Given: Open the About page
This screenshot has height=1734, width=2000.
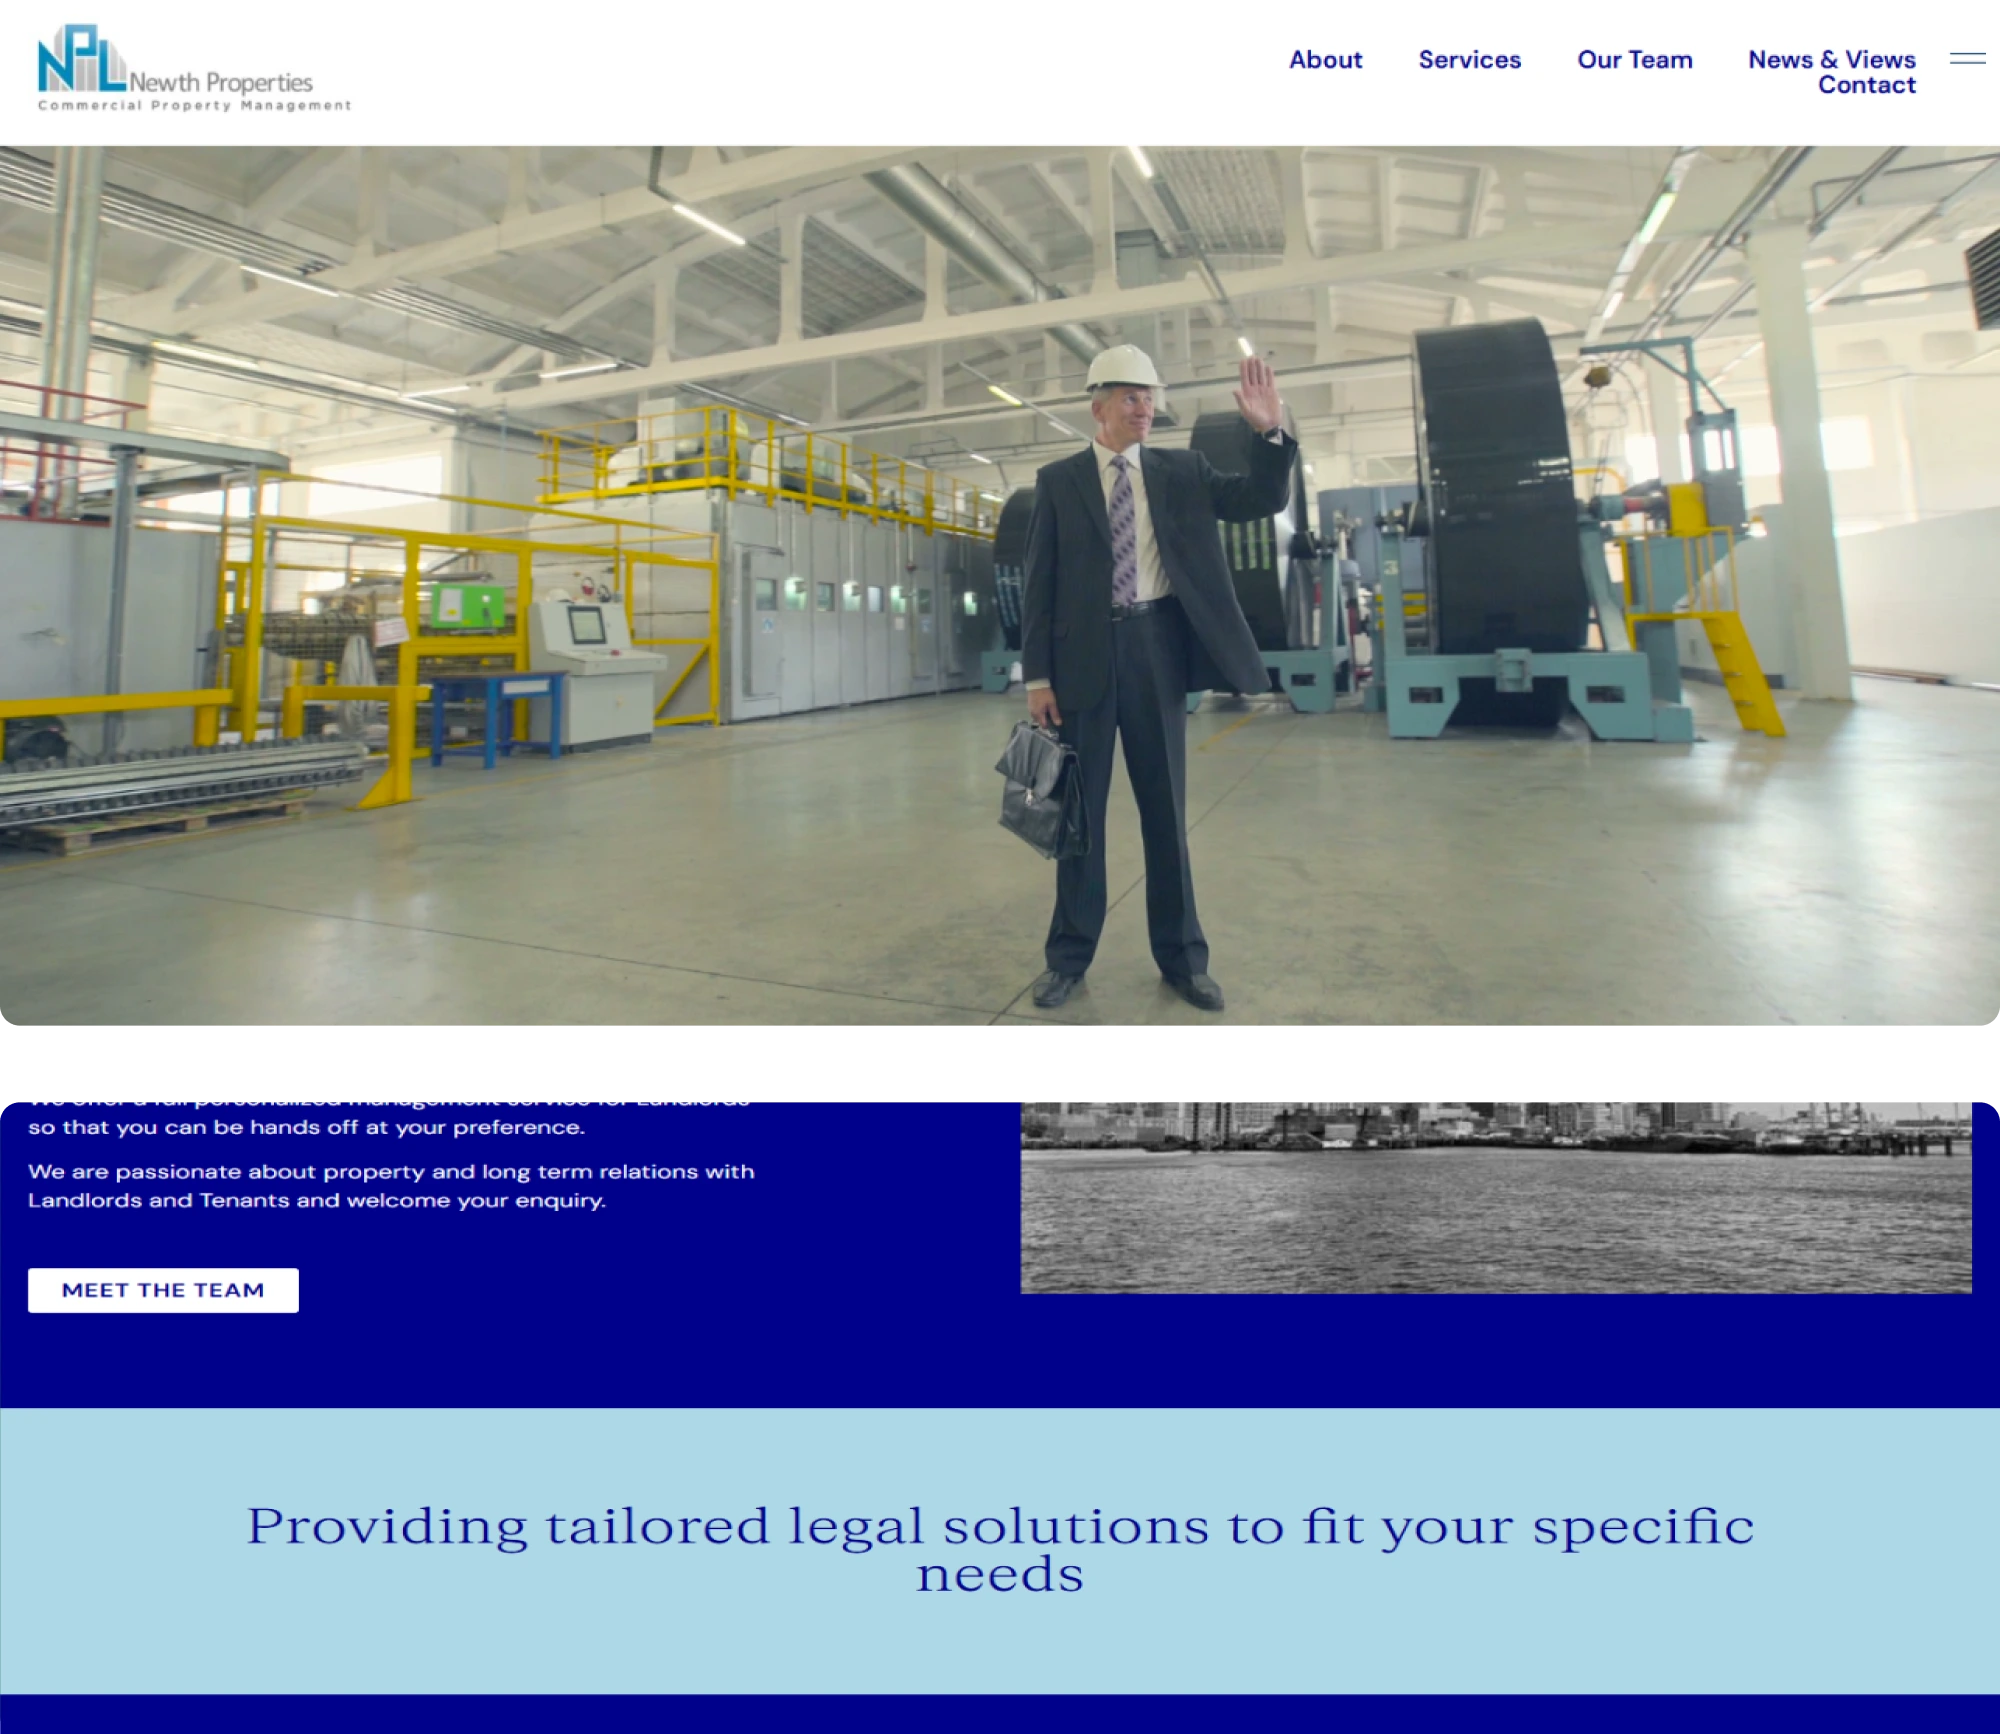Looking at the screenshot, I should 1325,60.
